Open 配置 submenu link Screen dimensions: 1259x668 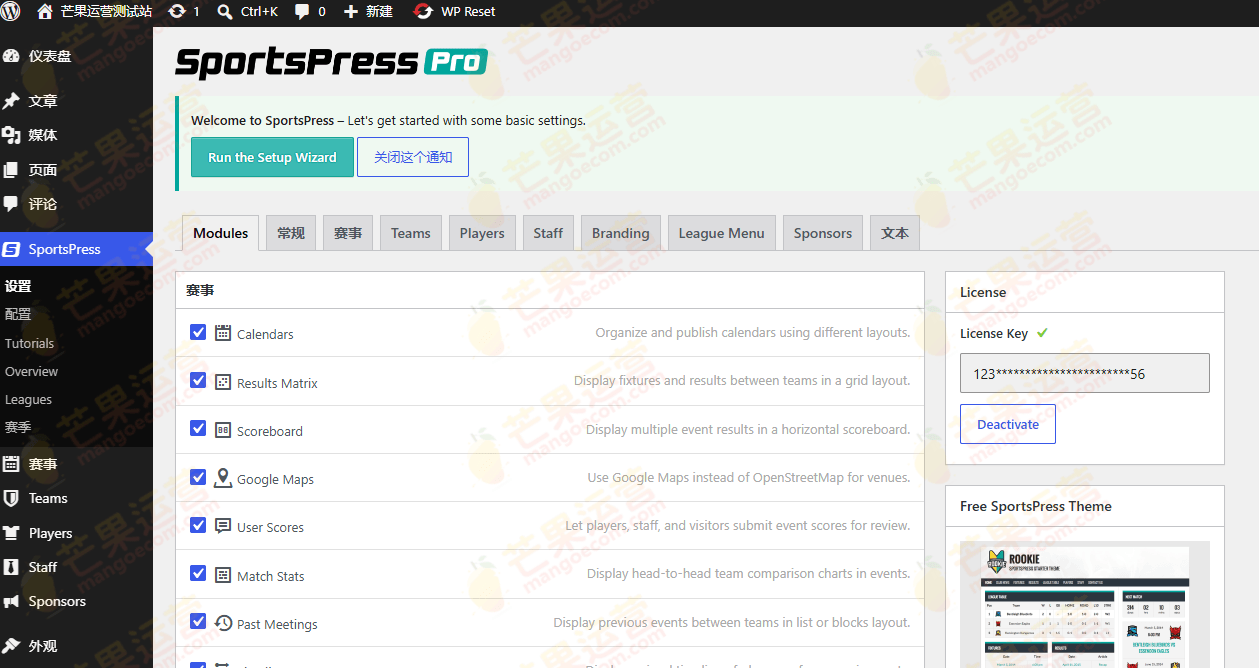(18, 314)
